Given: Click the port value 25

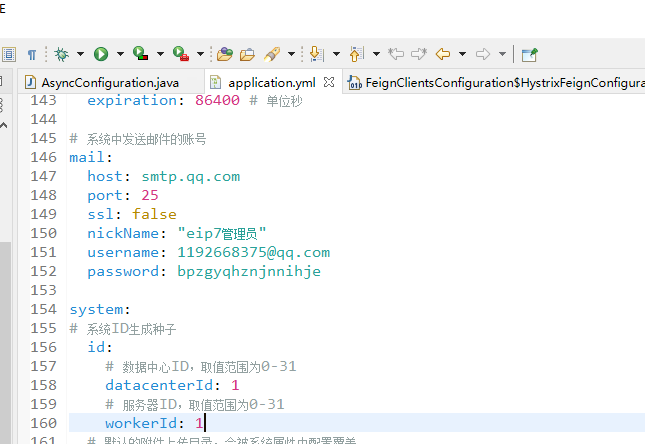Looking at the screenshot, I should (150, 195).
